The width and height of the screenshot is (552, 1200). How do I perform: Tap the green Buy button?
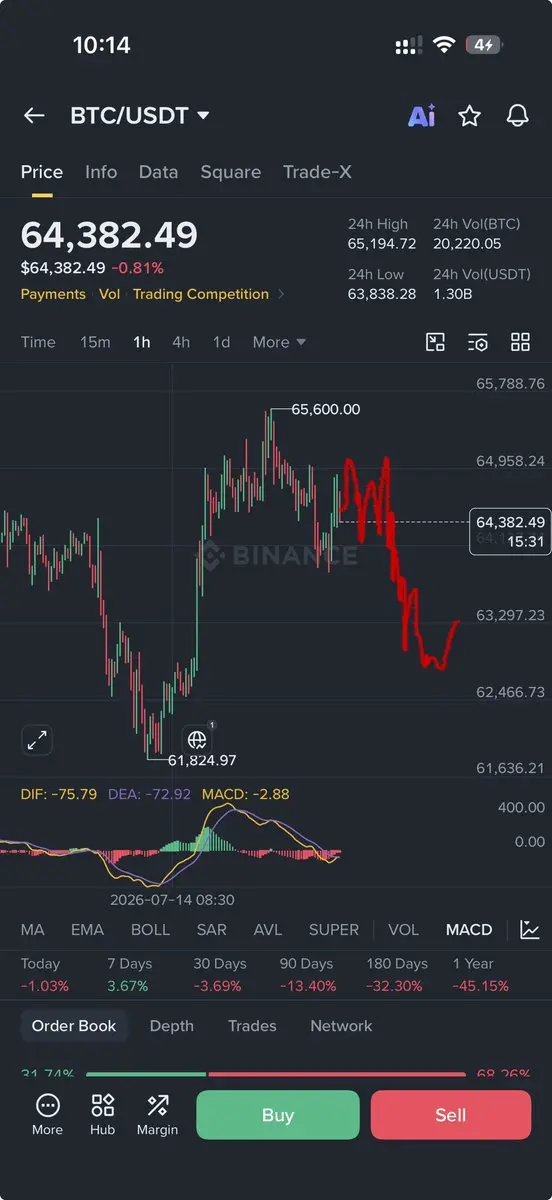[277, 1115]
